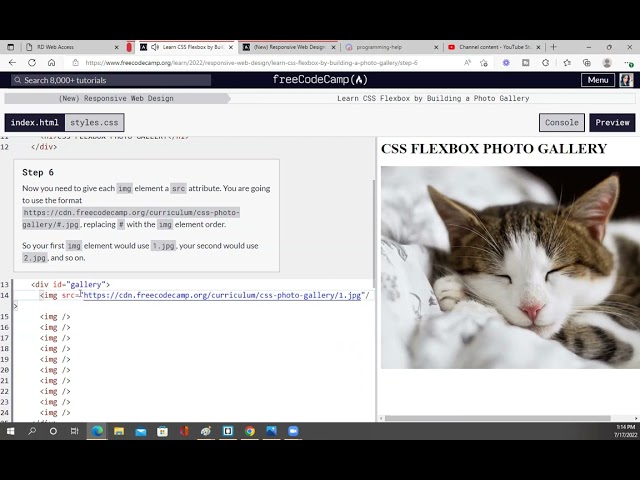The height and width of the screenshot is (480, 640).
Task: Switch to the Channel content - YouTube tab
Action: pyautogui.click(x=494, y=47)
